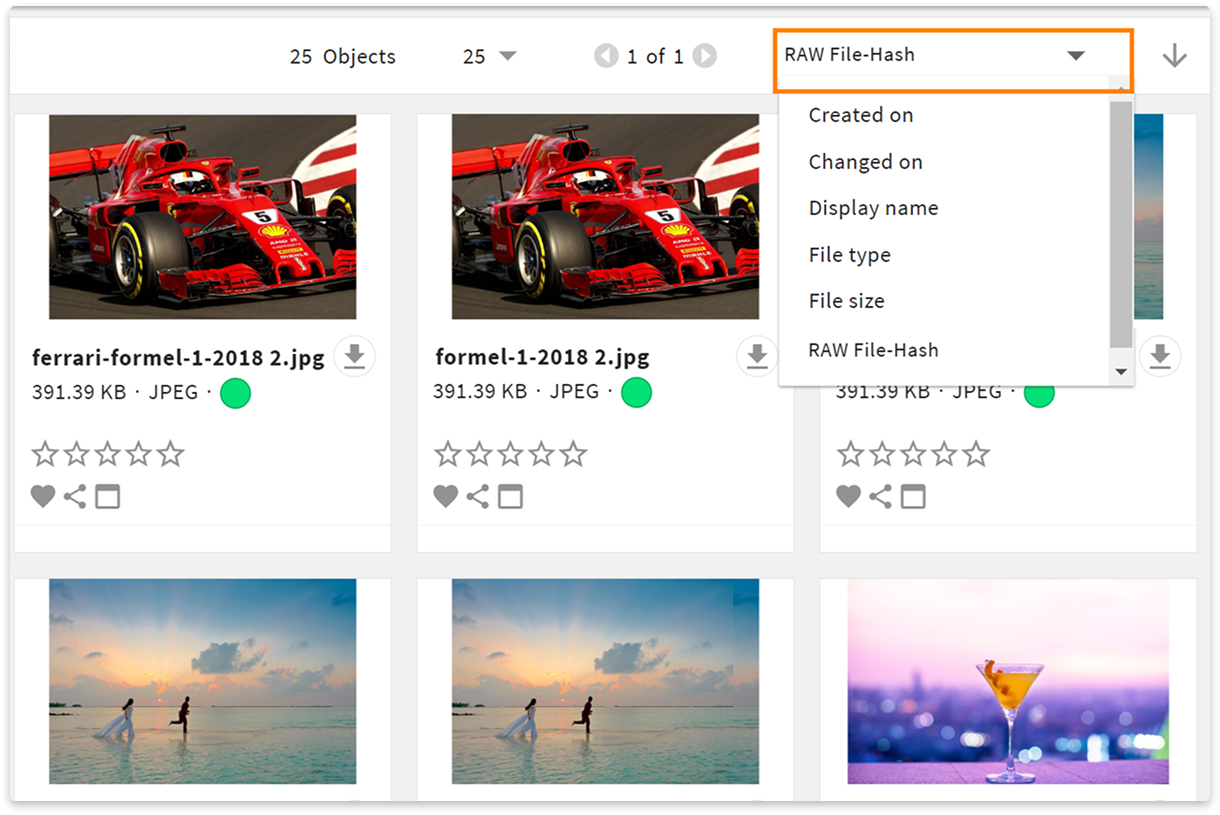Open ferrari-formel-1-2018 2.jpg with the window icon
The image size is (1220, 815).
pos(107,496)
